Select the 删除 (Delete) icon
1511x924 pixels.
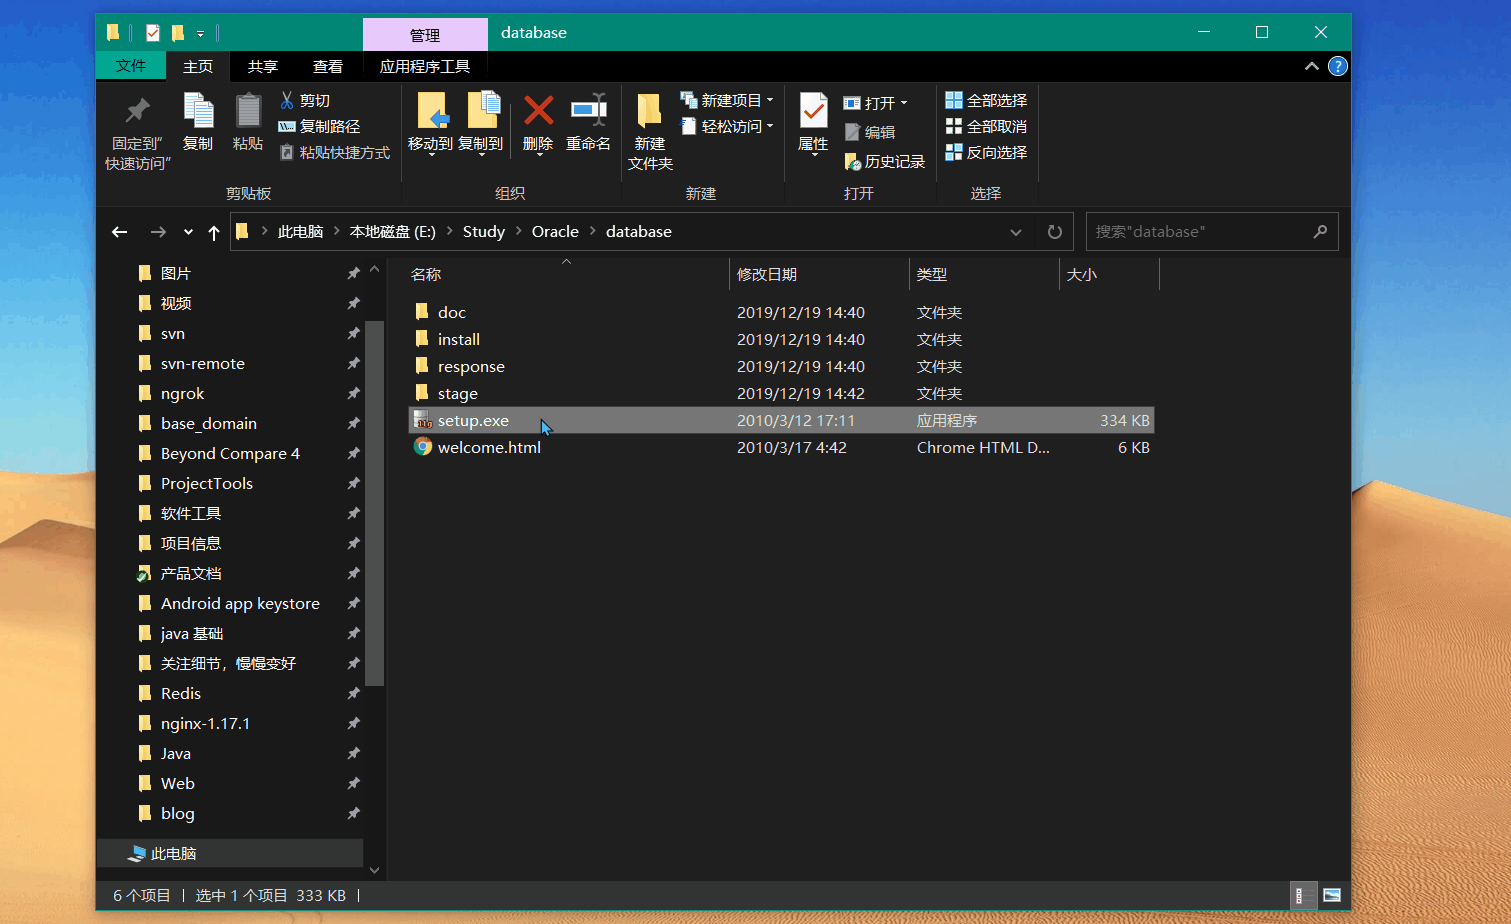[537, 125]
